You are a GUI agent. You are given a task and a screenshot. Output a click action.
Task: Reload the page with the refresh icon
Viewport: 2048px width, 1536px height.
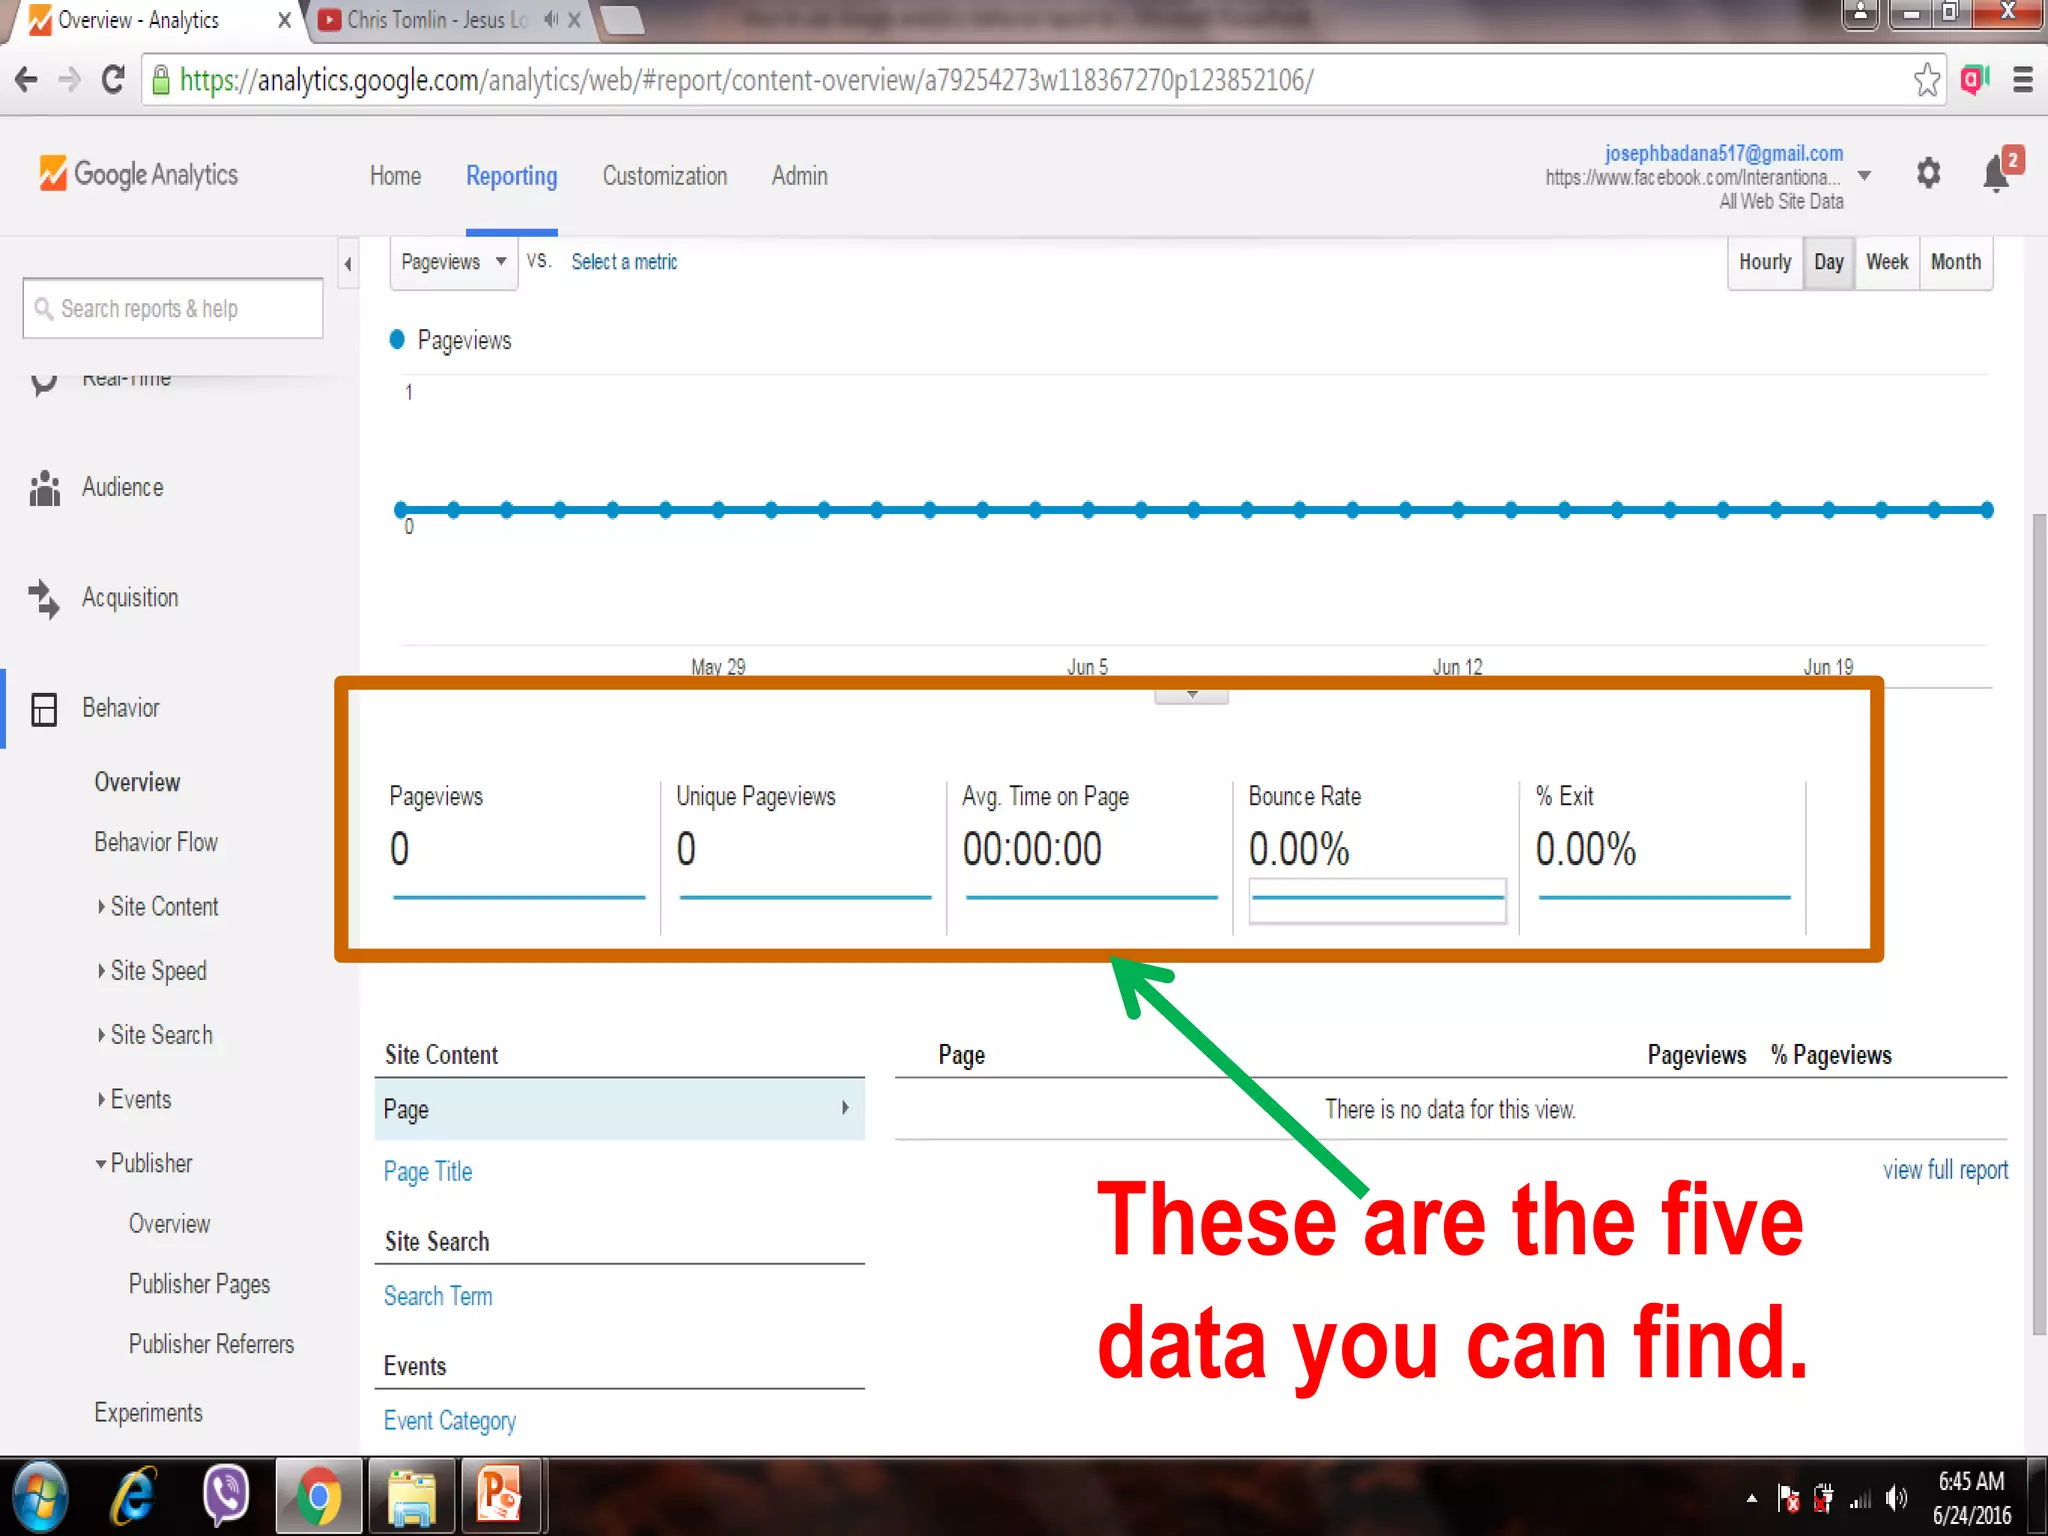tap(113, 79)
